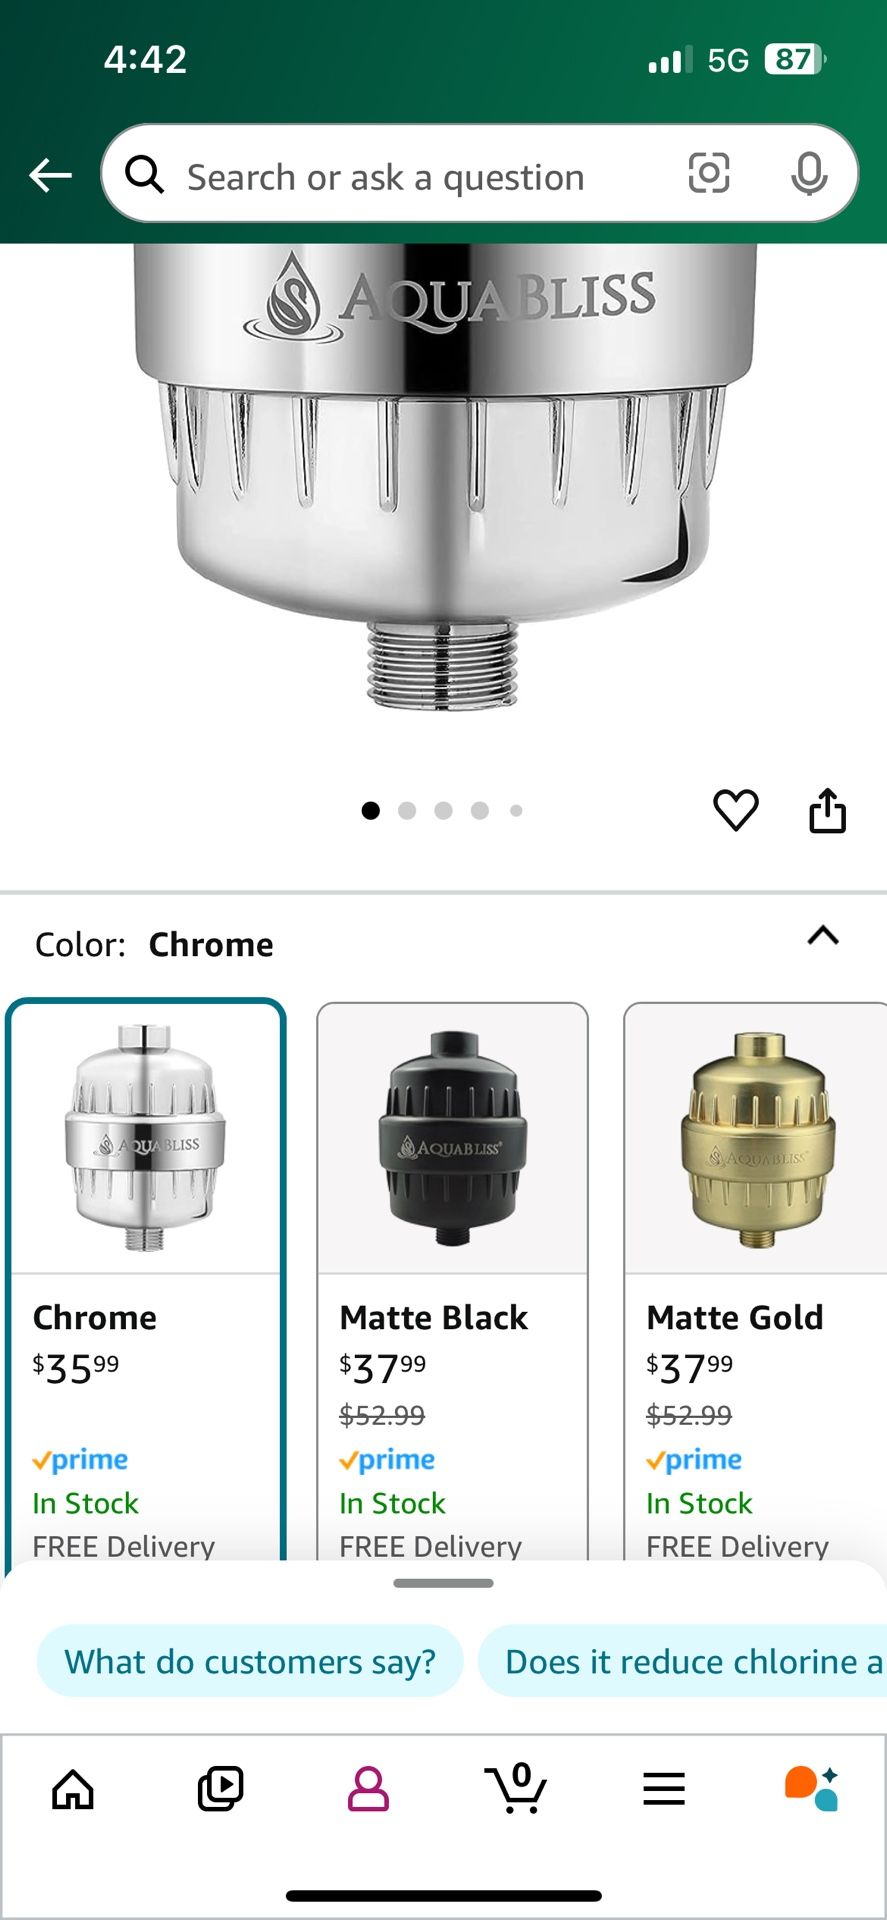Screen dimensions: 887x1920
Task: Tap the share icon
Action: [x=827, y=810]
